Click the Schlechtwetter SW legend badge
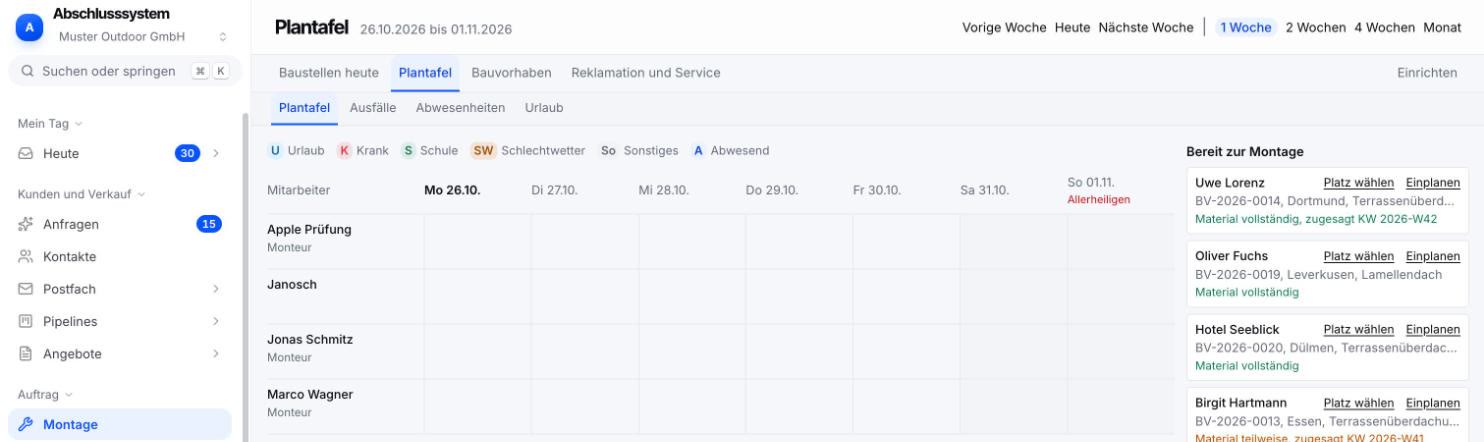The height and width of the screenshot is (442, 1484). [x=483, y=150]
